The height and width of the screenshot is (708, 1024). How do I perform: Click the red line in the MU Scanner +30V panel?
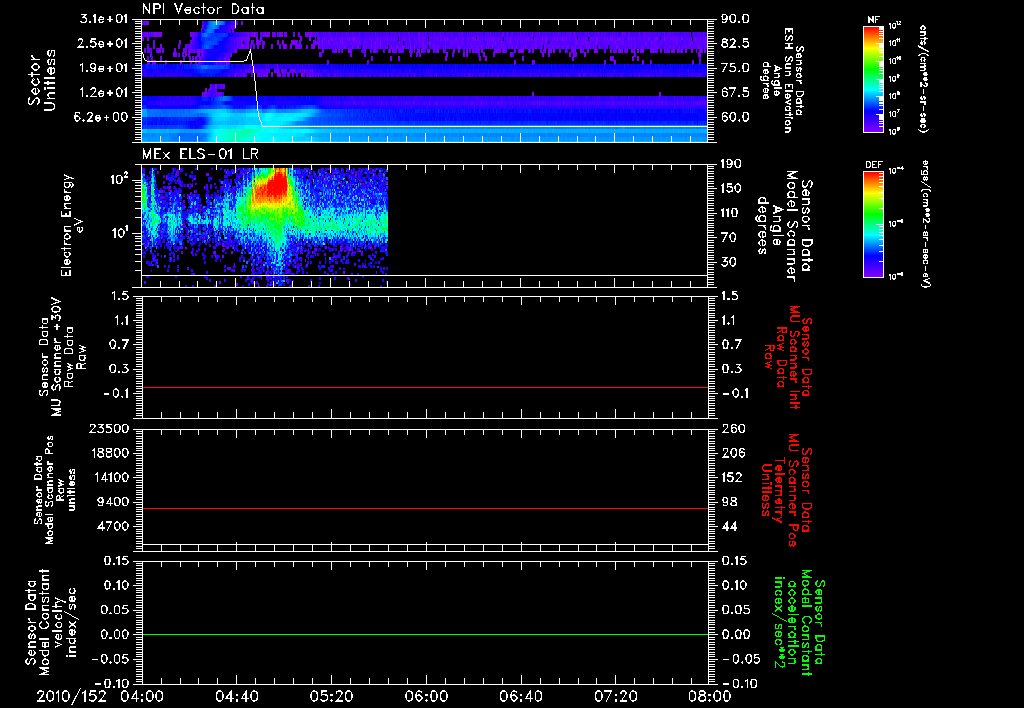coord(425,387)
